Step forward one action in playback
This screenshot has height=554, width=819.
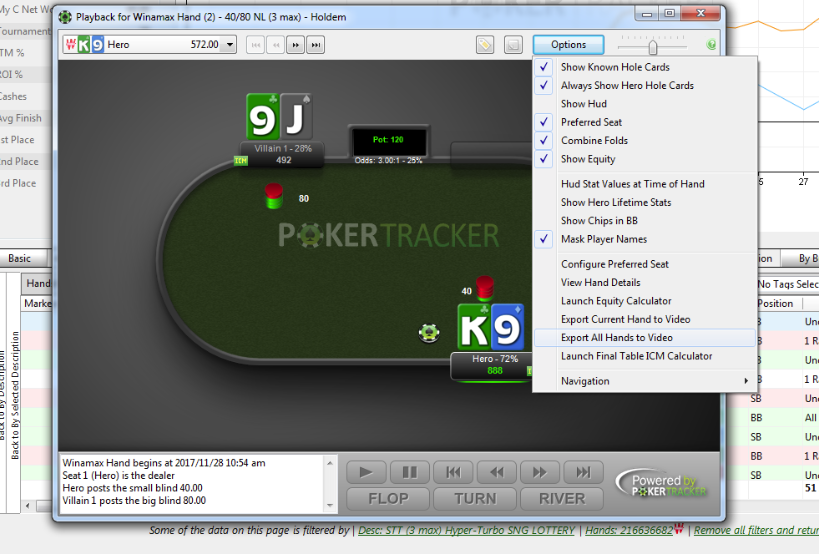pyautogui.click(x=540, y=473)
